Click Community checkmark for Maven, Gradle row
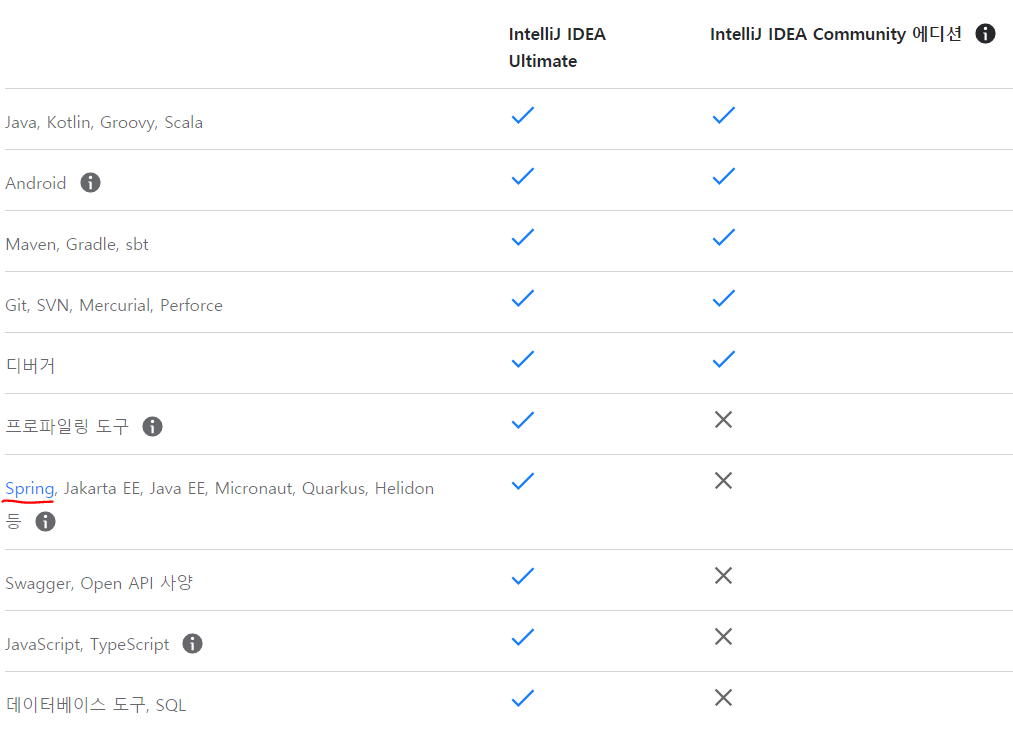This screenshot has width=1013, height=738. (723, 237)
